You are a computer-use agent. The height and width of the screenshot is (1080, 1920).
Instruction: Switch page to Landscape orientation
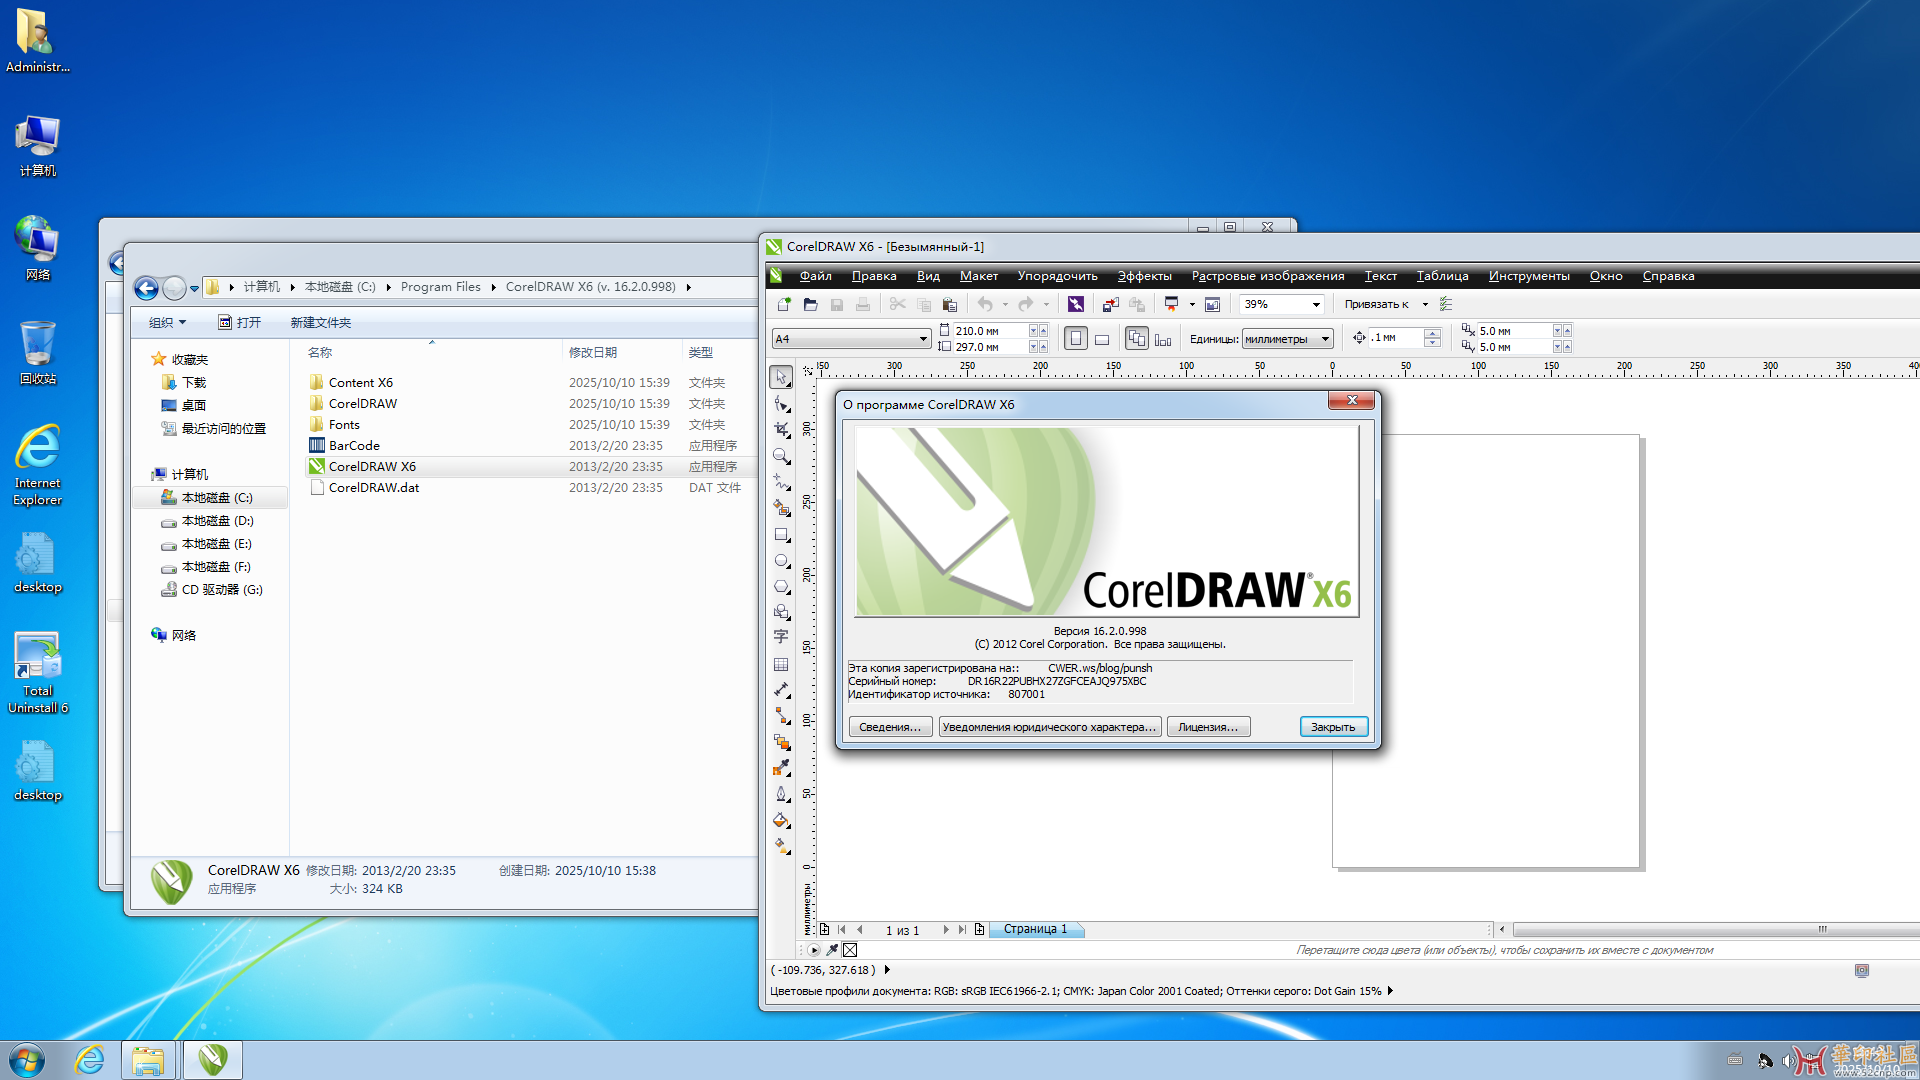[1102, 339]
